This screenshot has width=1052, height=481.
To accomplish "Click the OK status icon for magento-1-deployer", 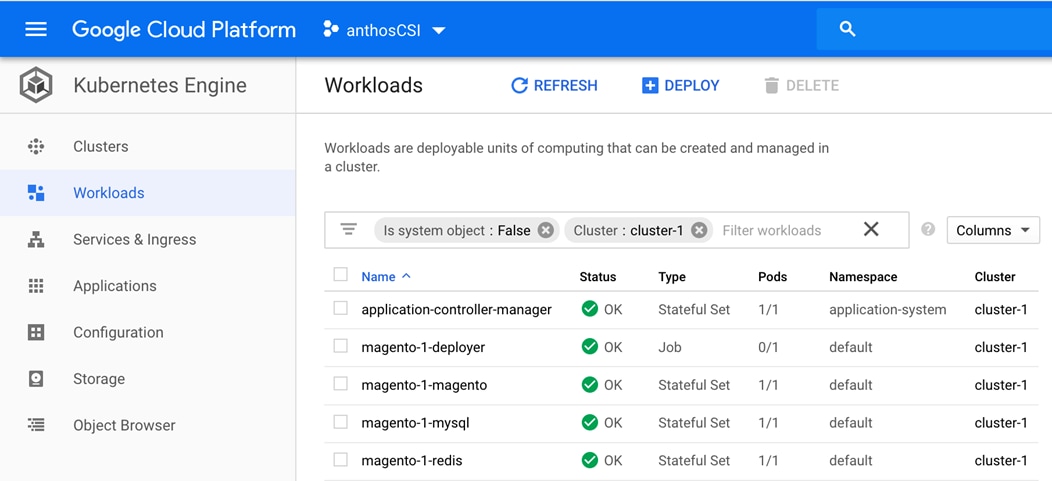I will (x=590, y=346).
